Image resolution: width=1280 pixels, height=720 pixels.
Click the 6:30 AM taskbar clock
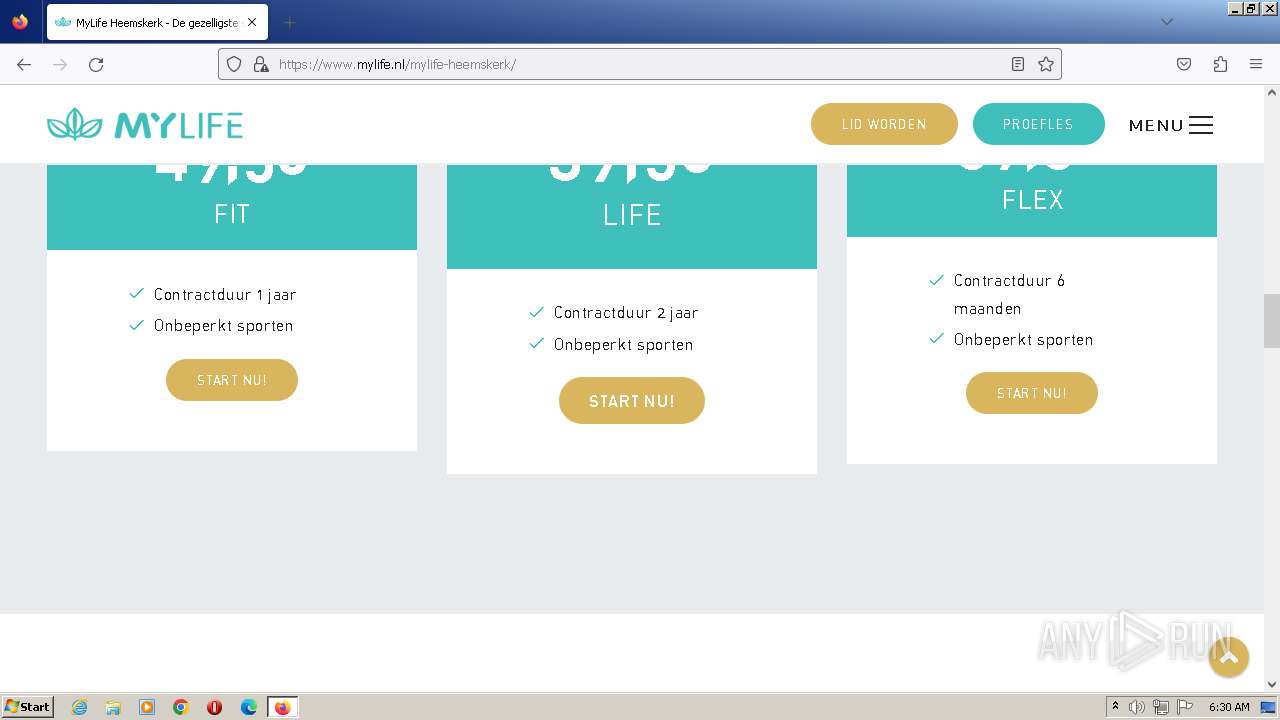tap(1229, 707)
